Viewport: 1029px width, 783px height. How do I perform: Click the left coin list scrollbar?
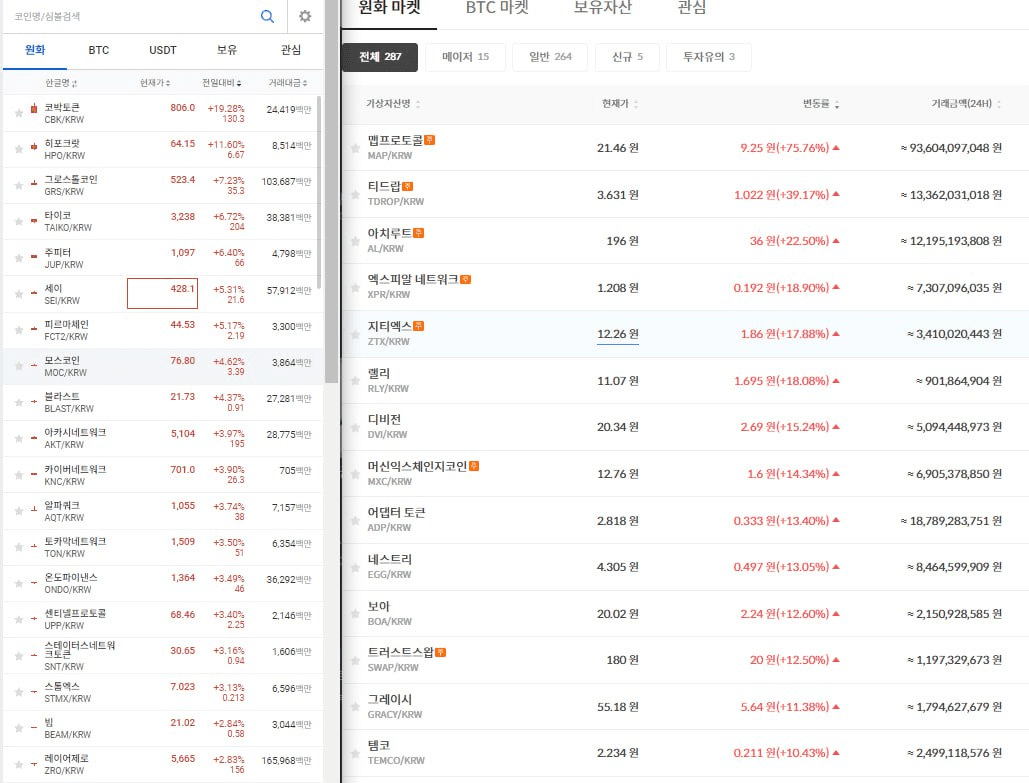[x=331, y=240]
